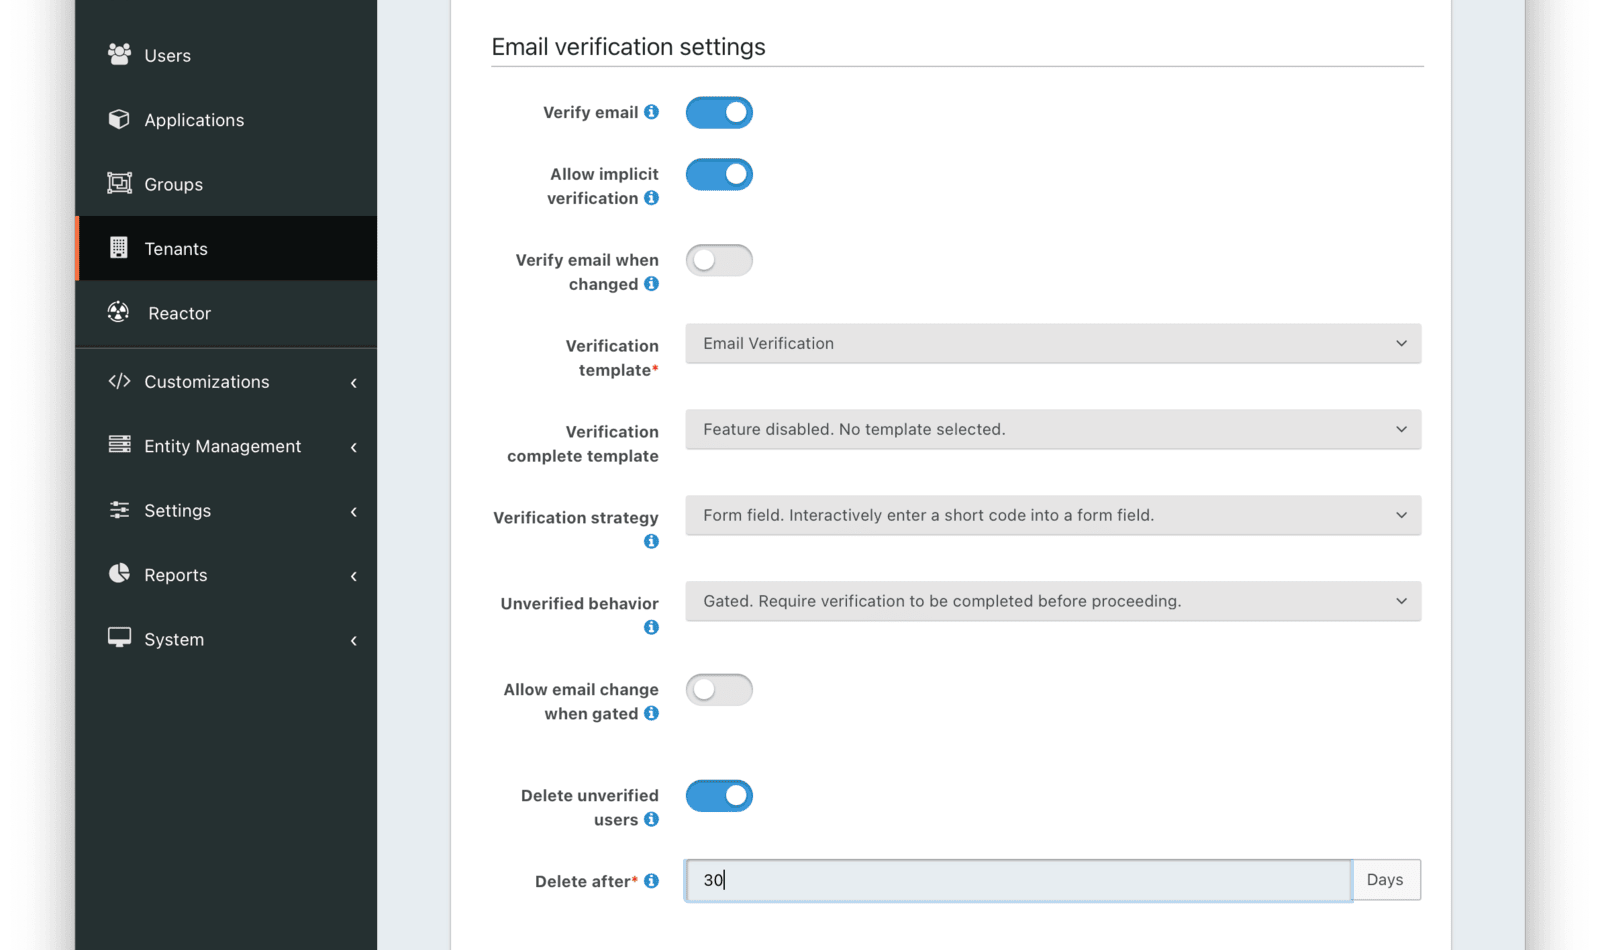Click the Reports pie chart icon
This screenshot has height=950, width=1600.
(119, 573)
